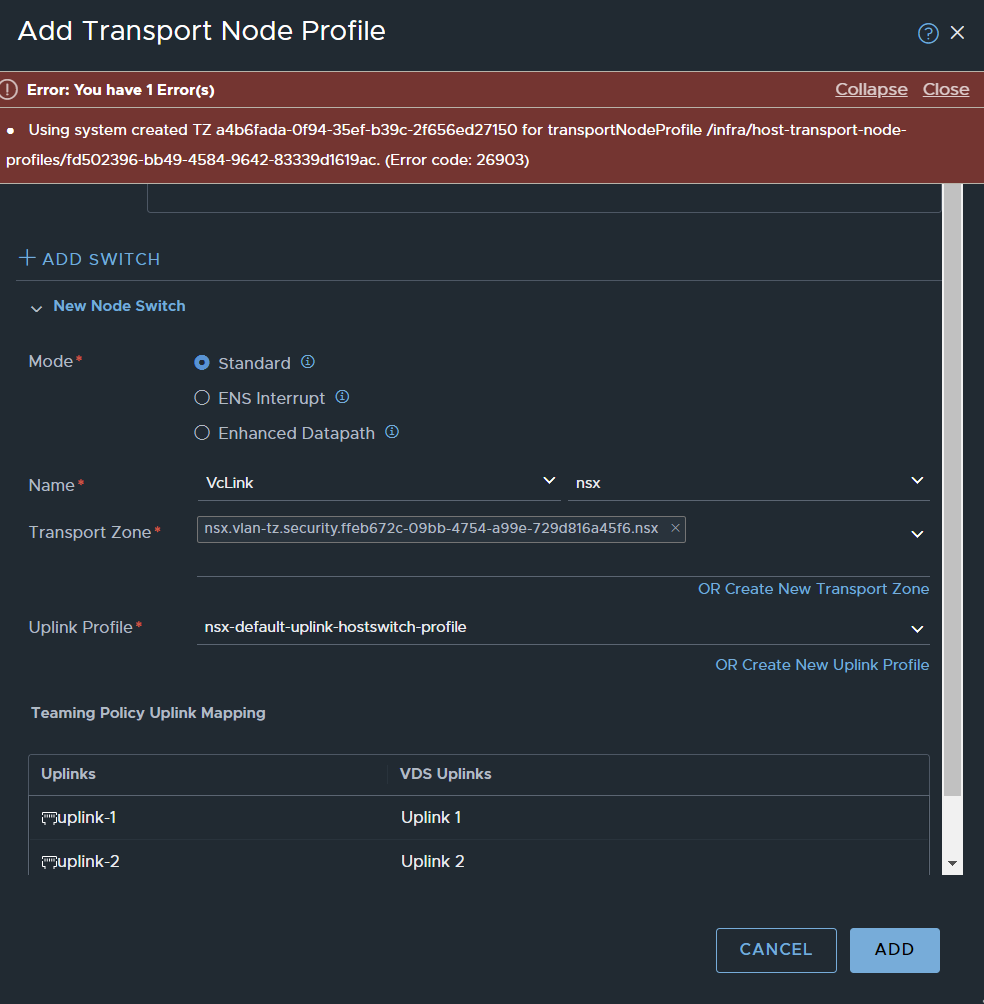Open the nsx switch name dropdown

[749, 483]
